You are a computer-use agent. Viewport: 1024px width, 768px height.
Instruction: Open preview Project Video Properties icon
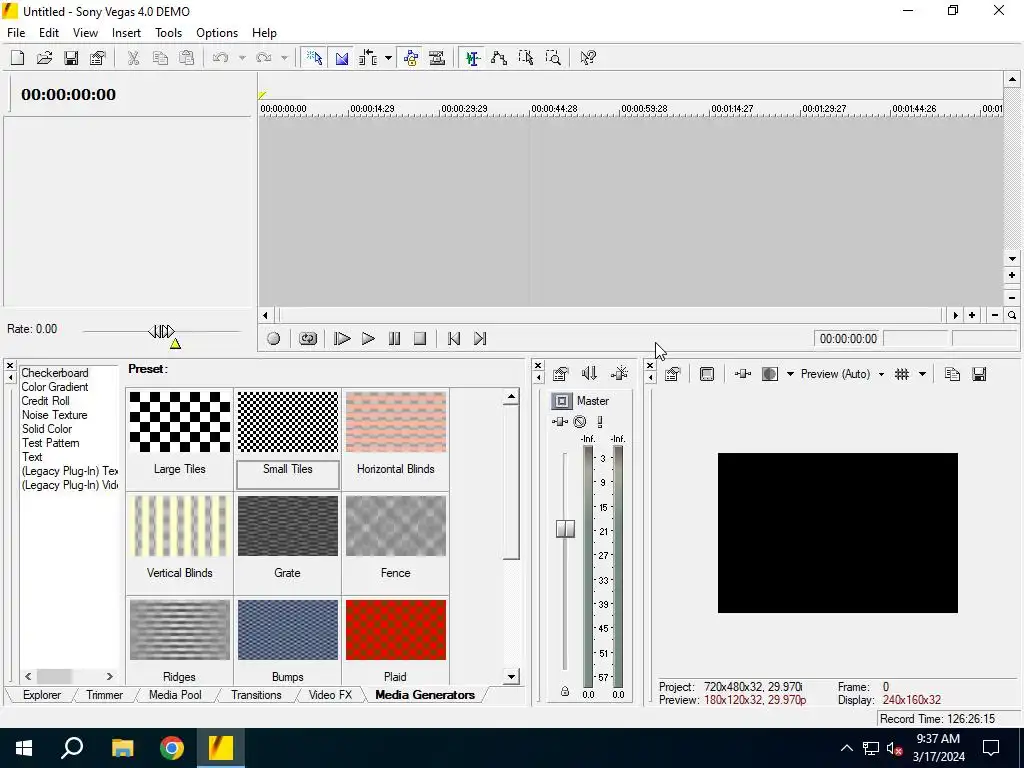(673, 374)
